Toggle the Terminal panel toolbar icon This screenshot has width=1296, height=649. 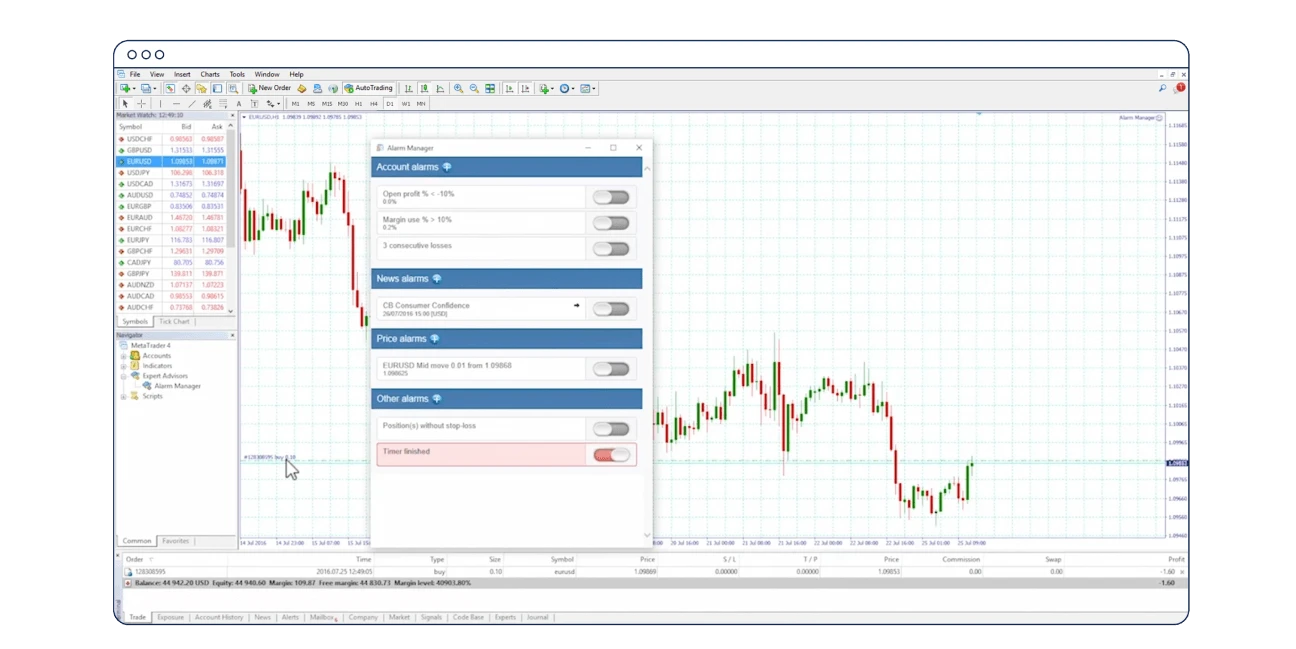[x=217, y=88]
